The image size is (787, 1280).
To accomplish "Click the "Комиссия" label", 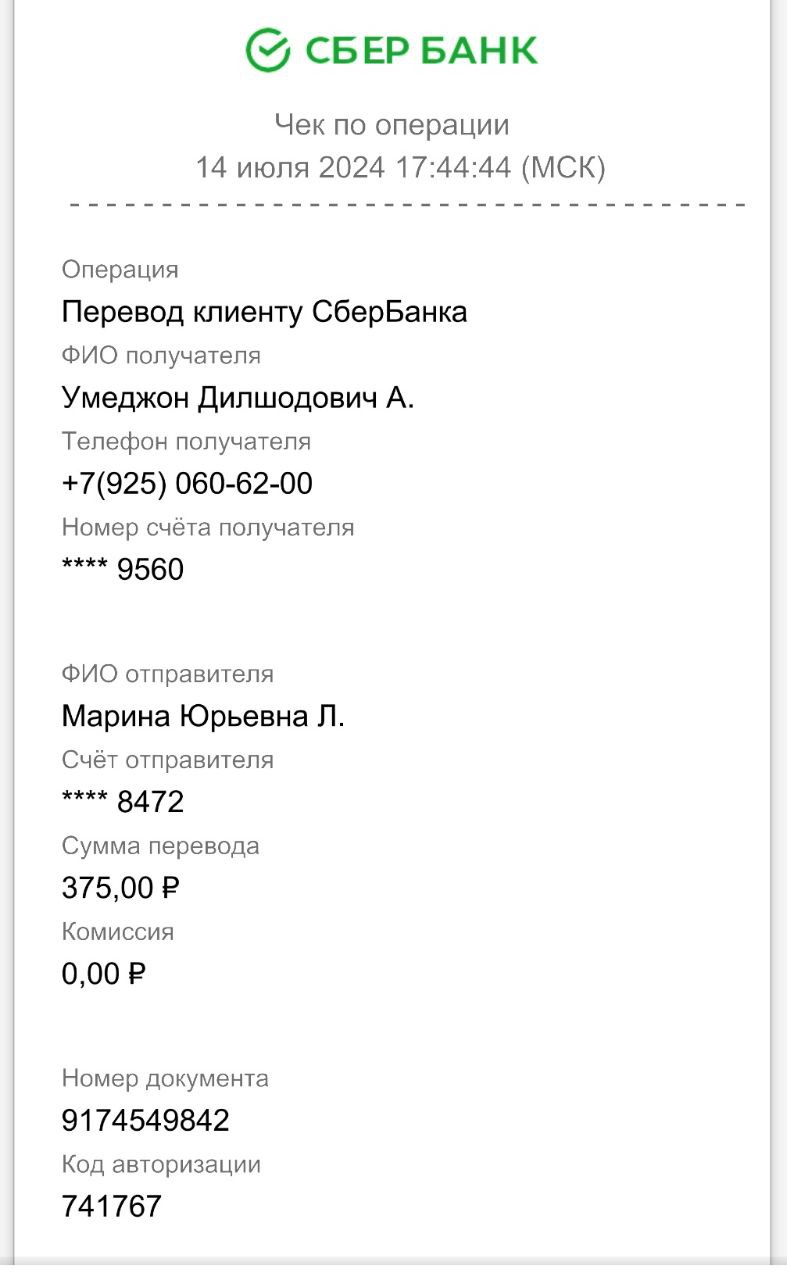I will pos(118,932).
